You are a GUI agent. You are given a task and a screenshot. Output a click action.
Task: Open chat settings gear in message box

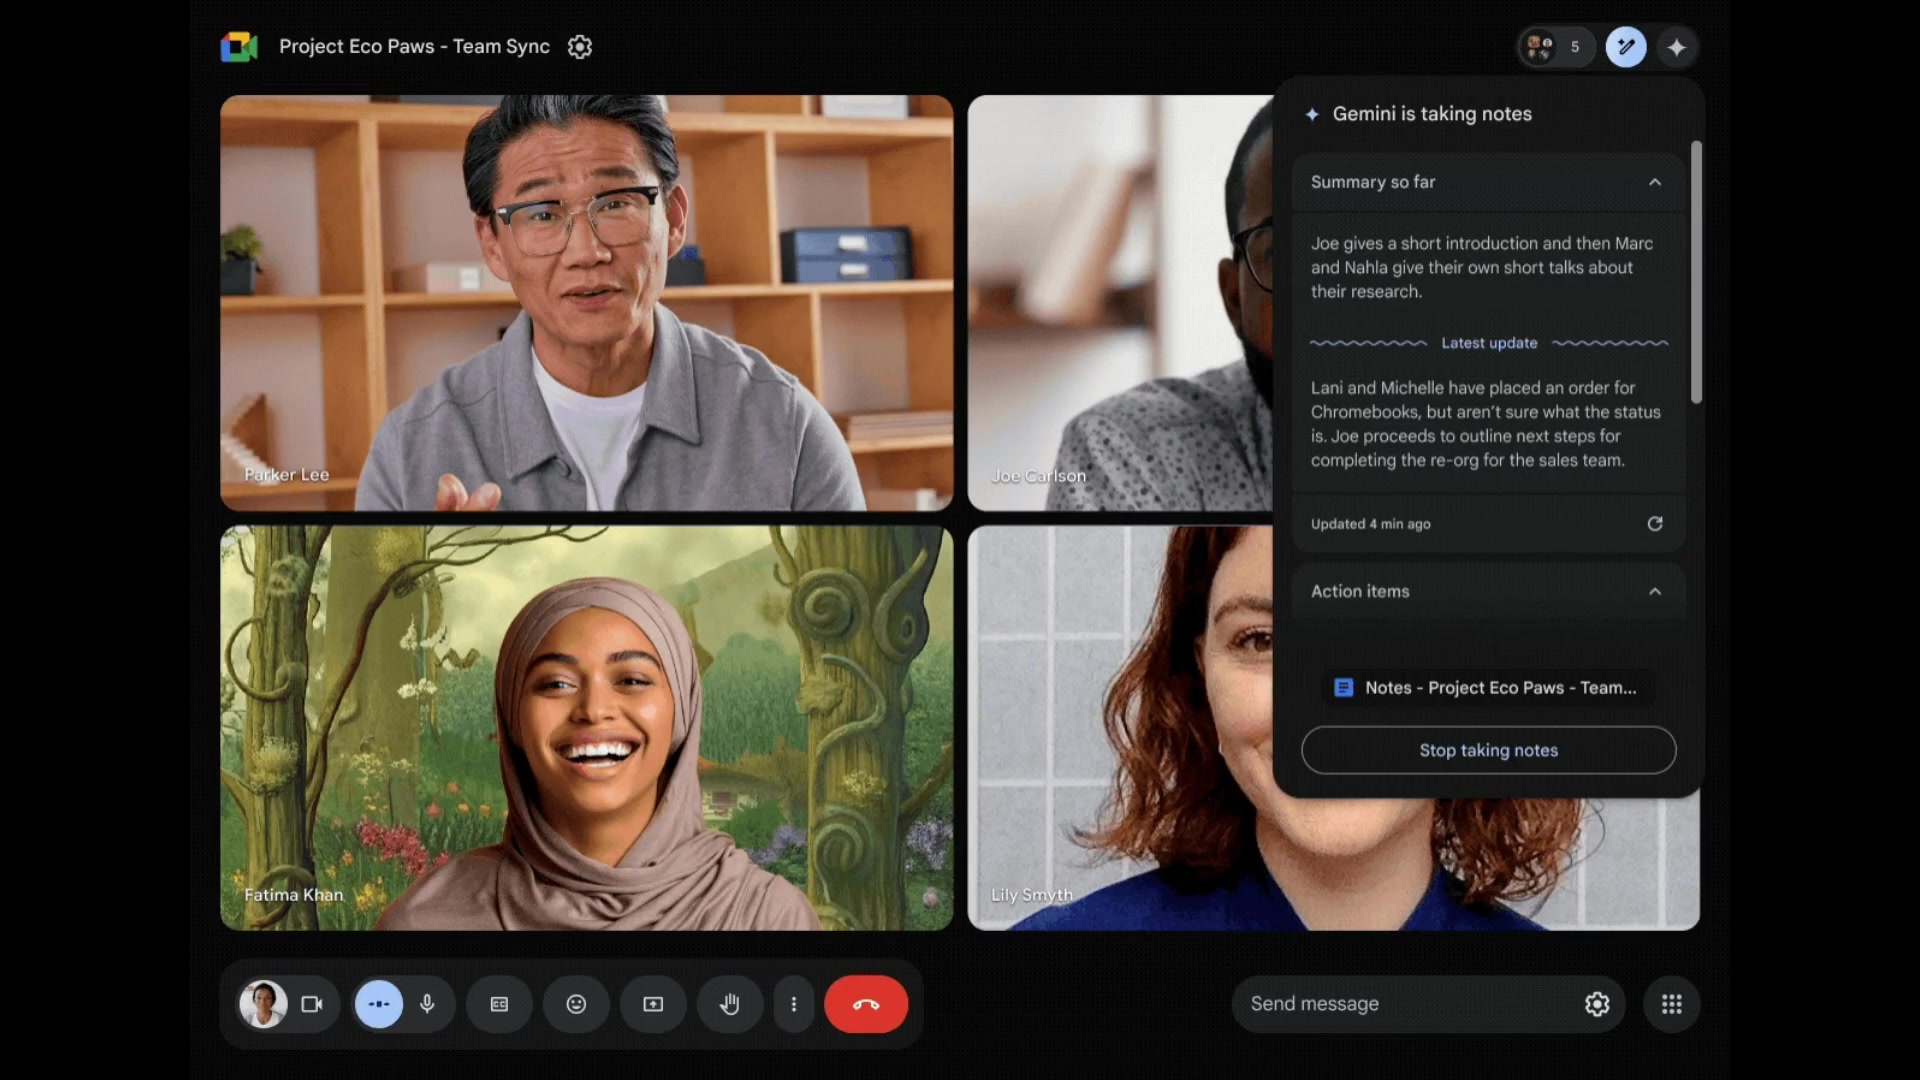[1597, 1004]
